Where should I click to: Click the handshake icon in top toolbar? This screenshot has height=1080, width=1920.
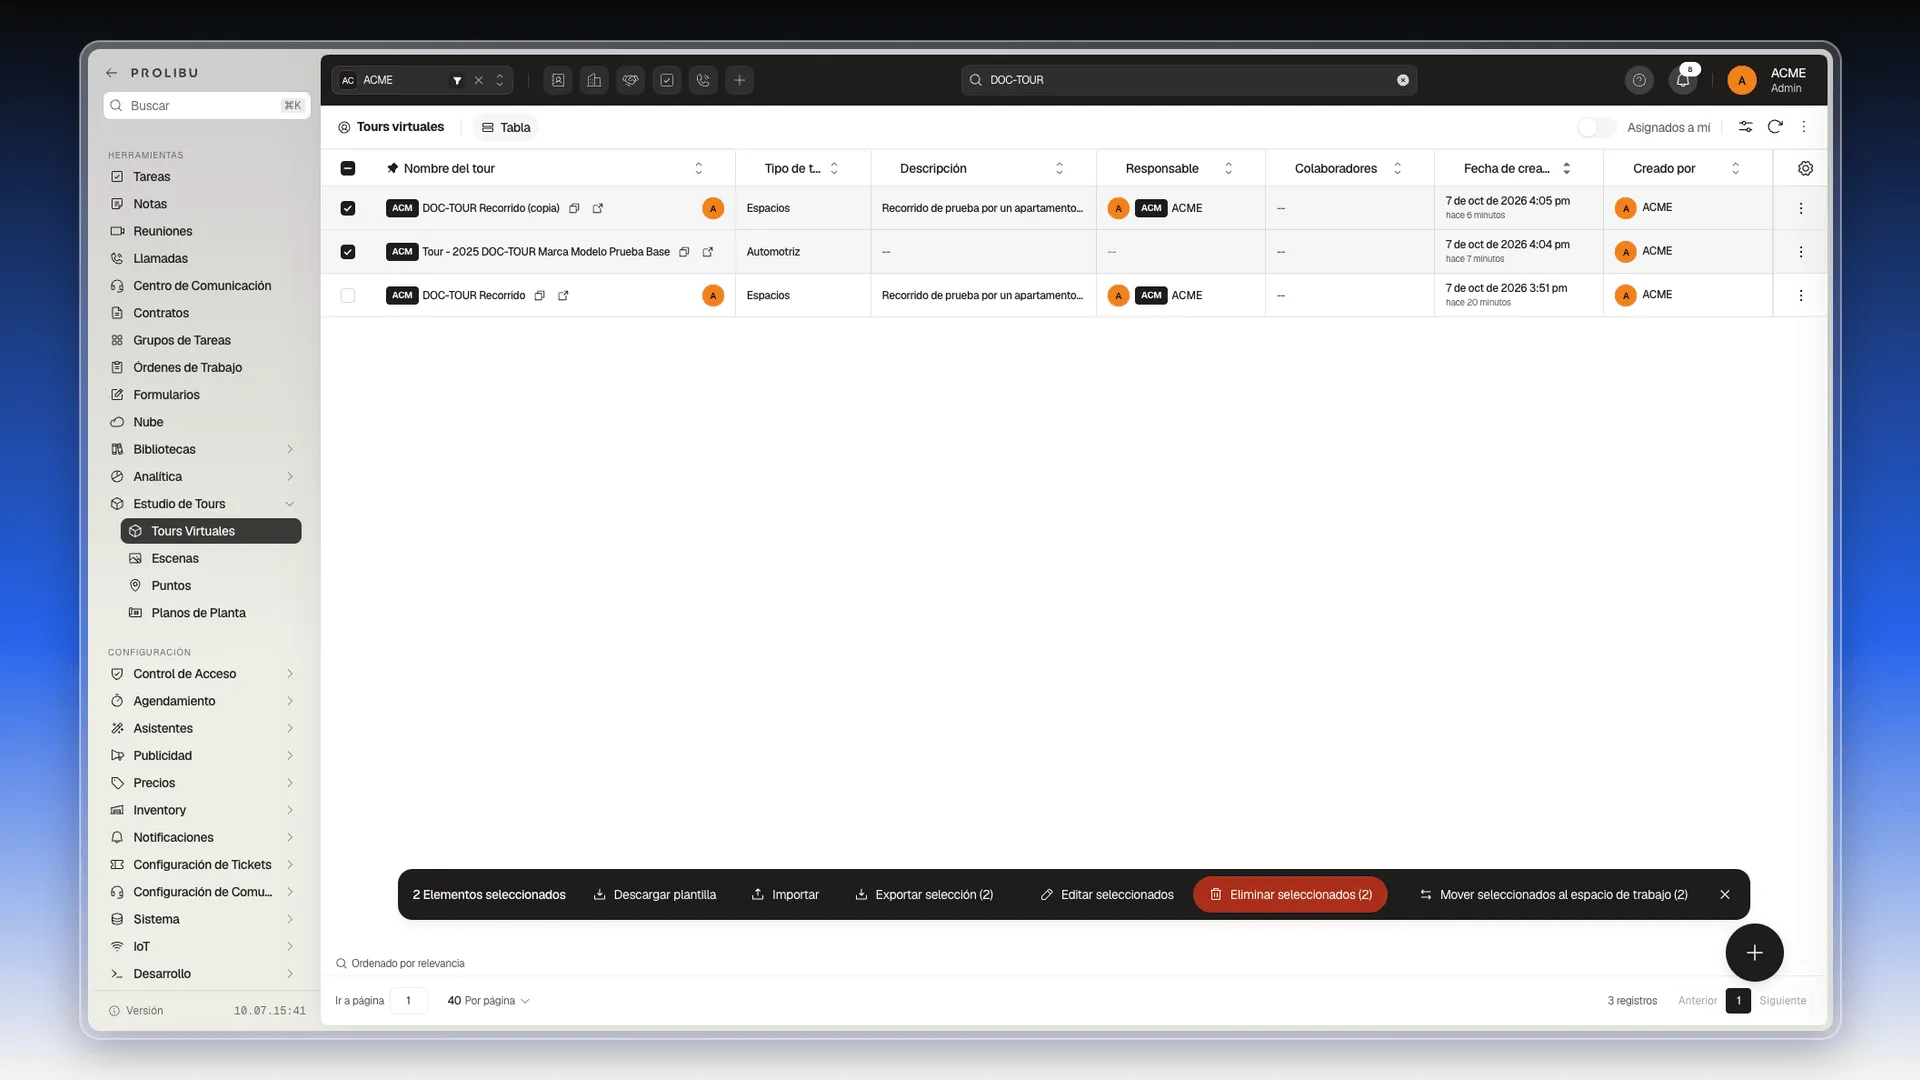630,80
